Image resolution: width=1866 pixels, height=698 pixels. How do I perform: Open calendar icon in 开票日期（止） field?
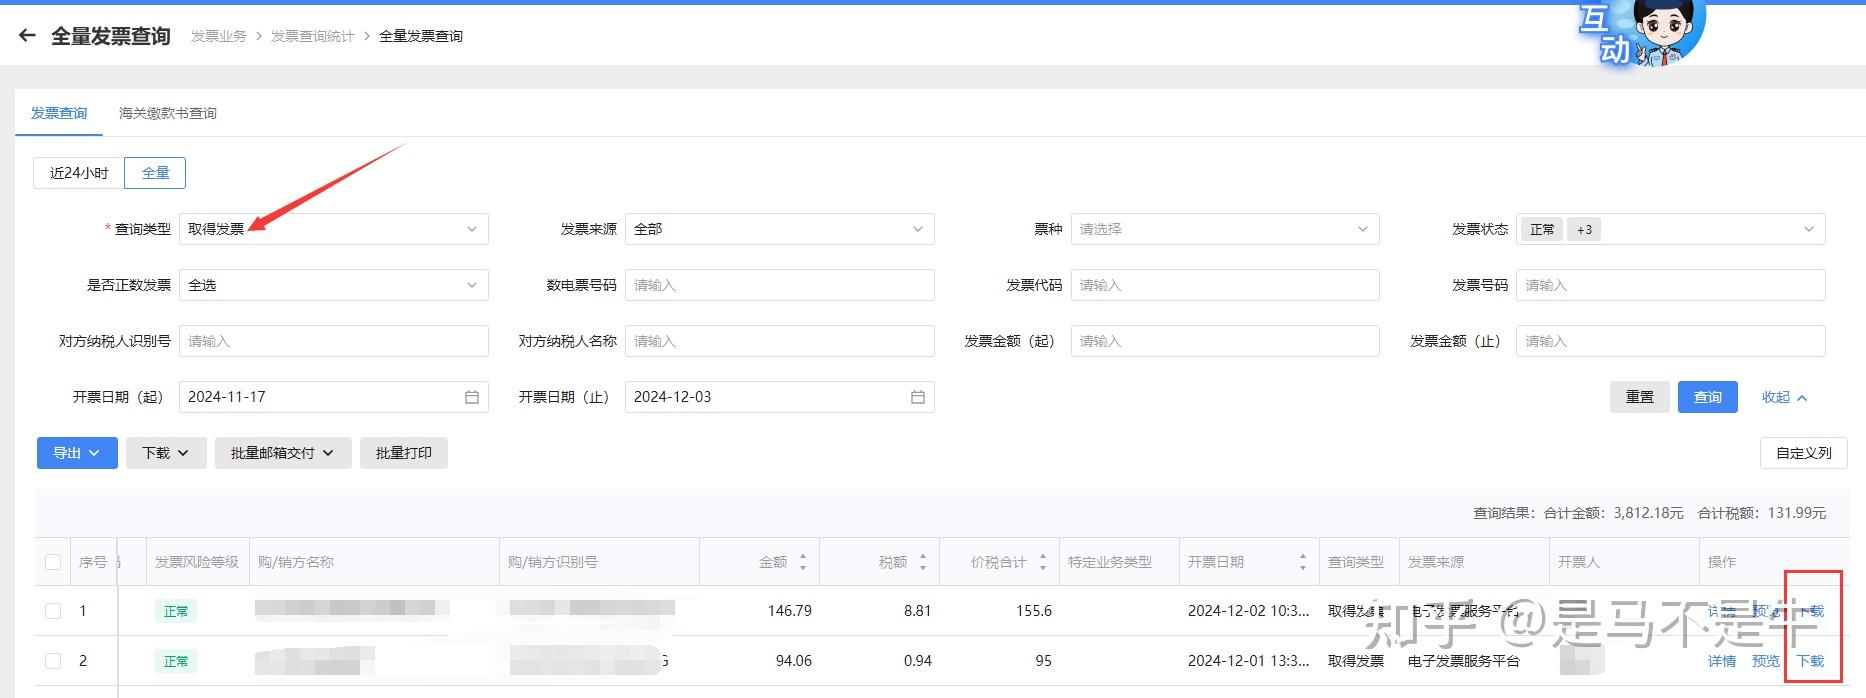[x=918, y=397]
